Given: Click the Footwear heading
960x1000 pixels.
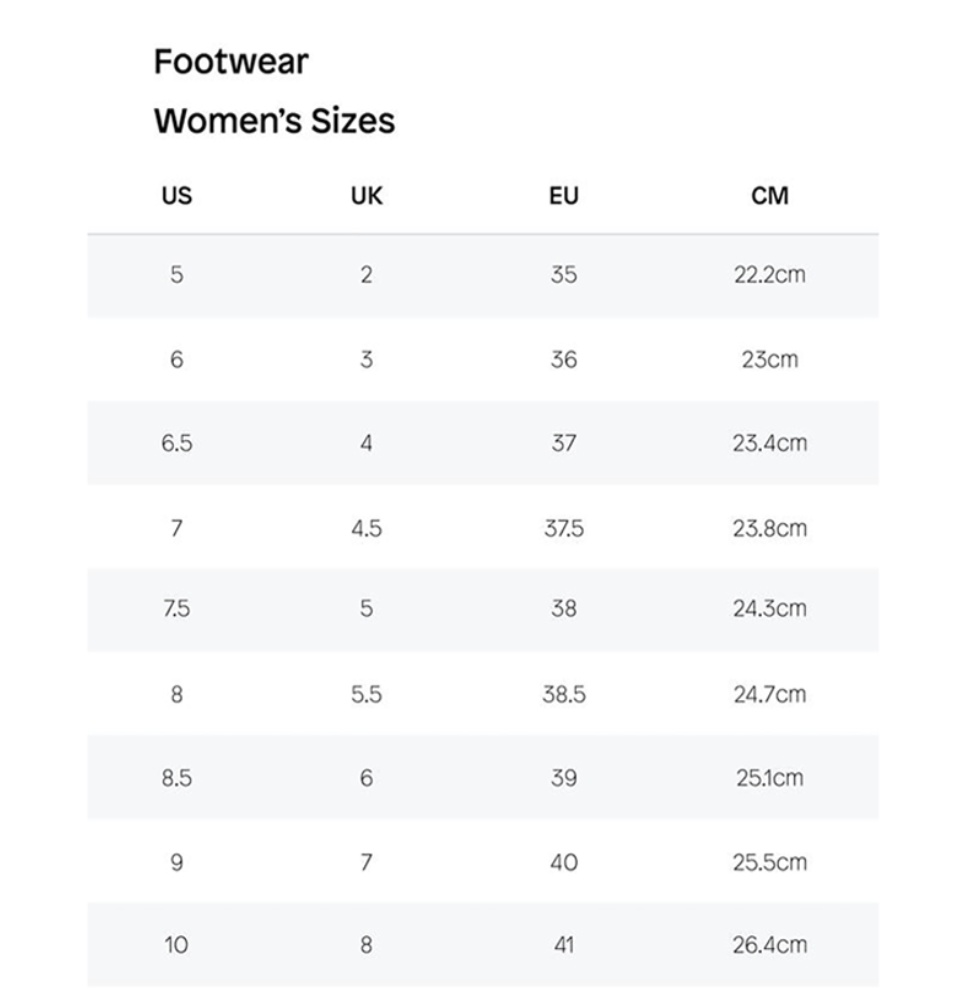Looking at the screenshot, I should (x=231, y=62).
